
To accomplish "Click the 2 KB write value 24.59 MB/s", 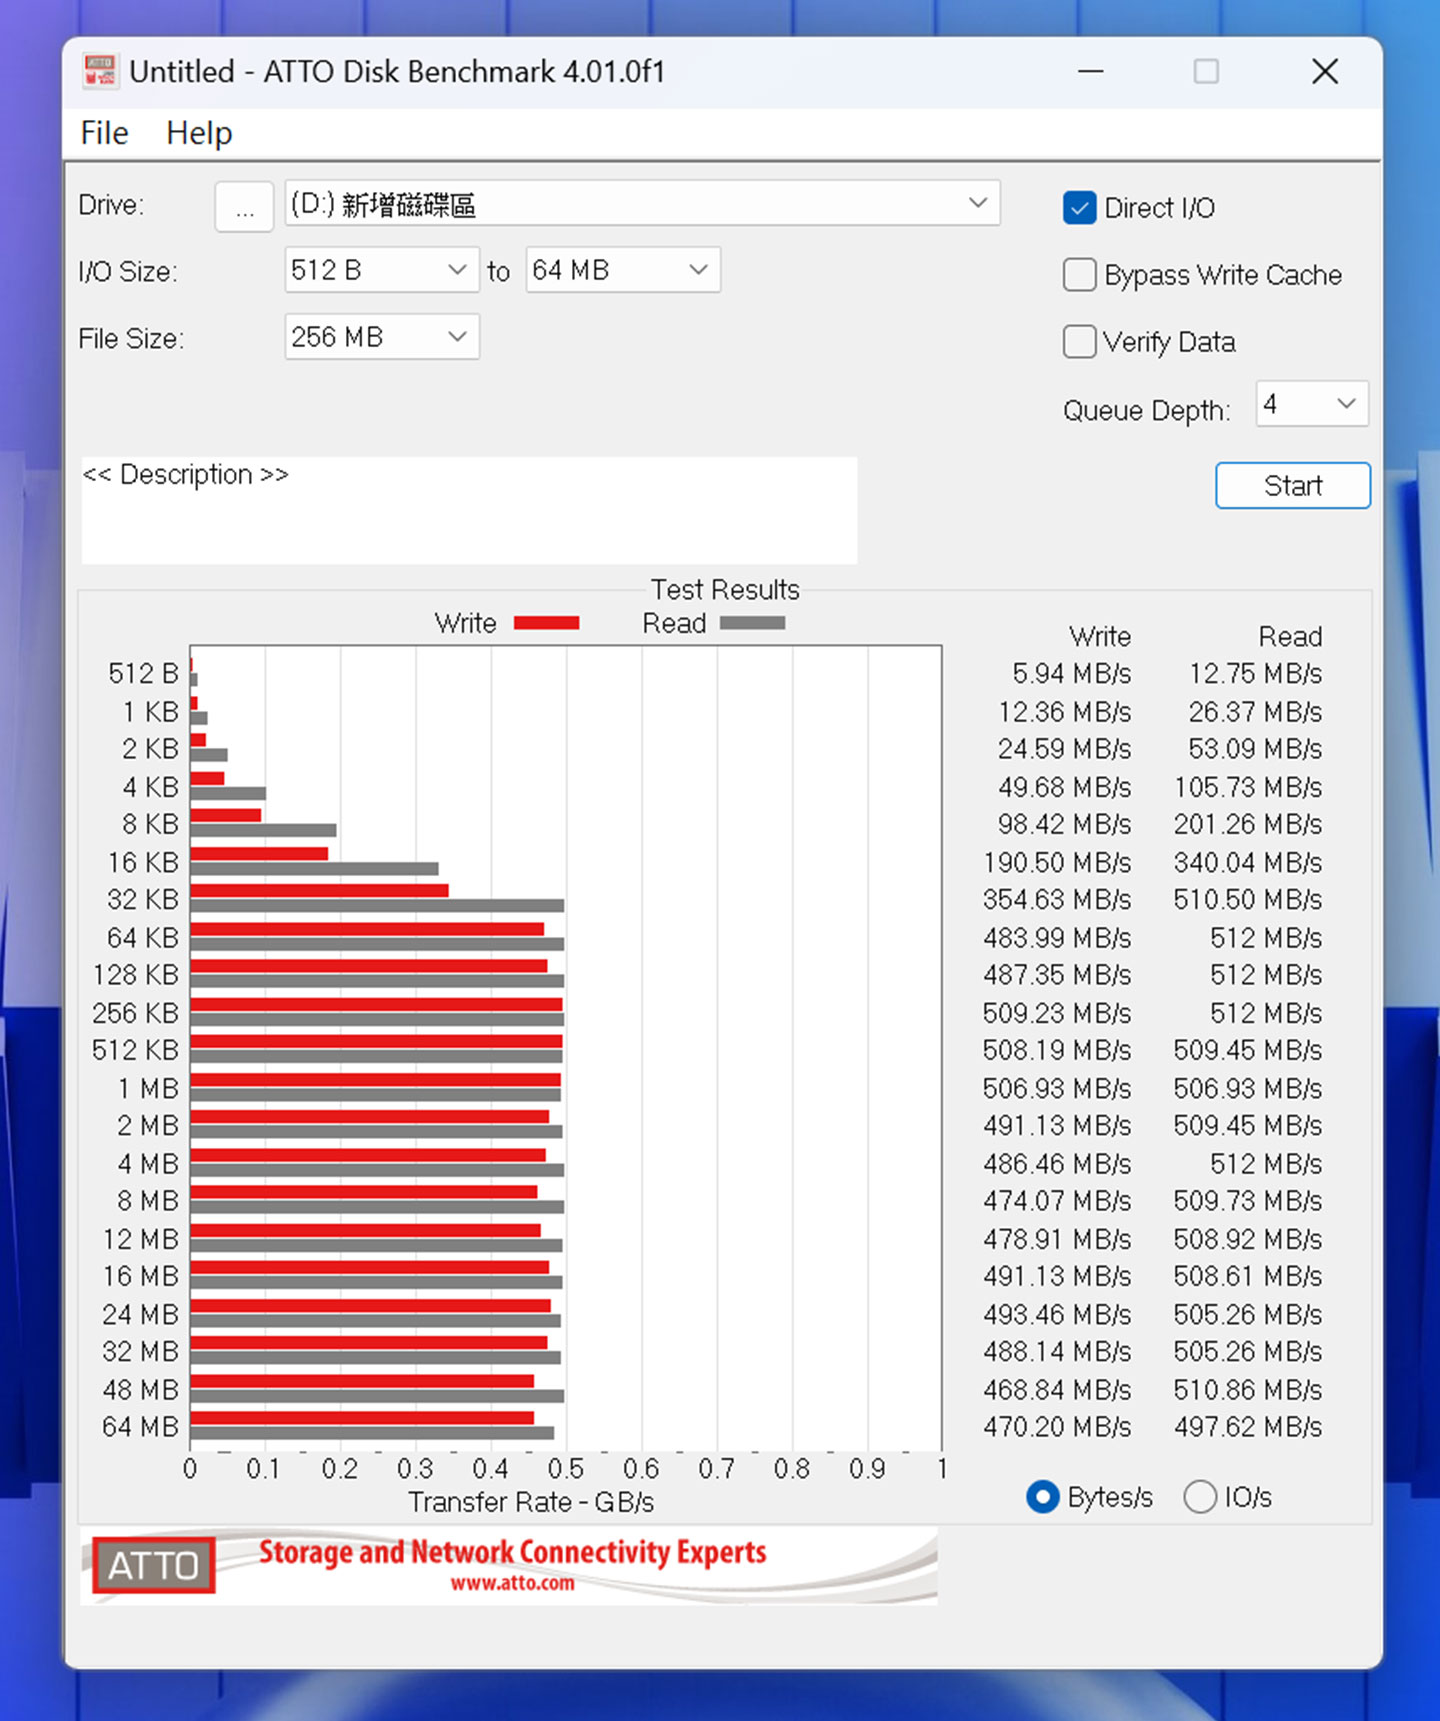I will coord(1064,749).
